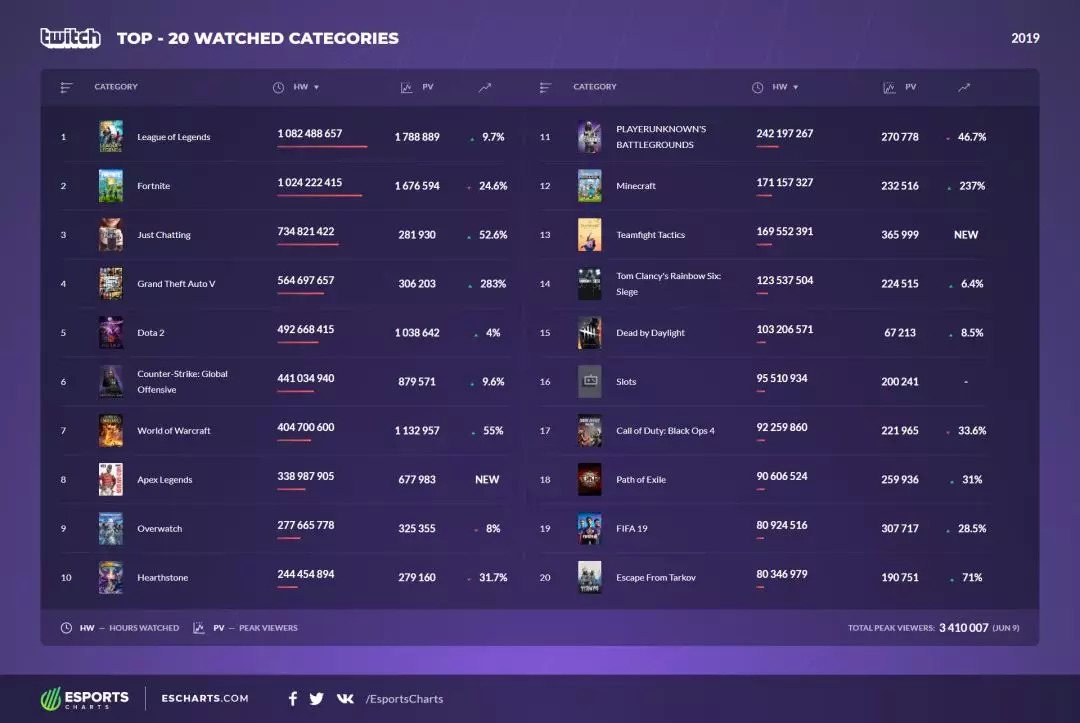Select League of Legends thumbnail

pyautogui.click(x=111, y=136)
